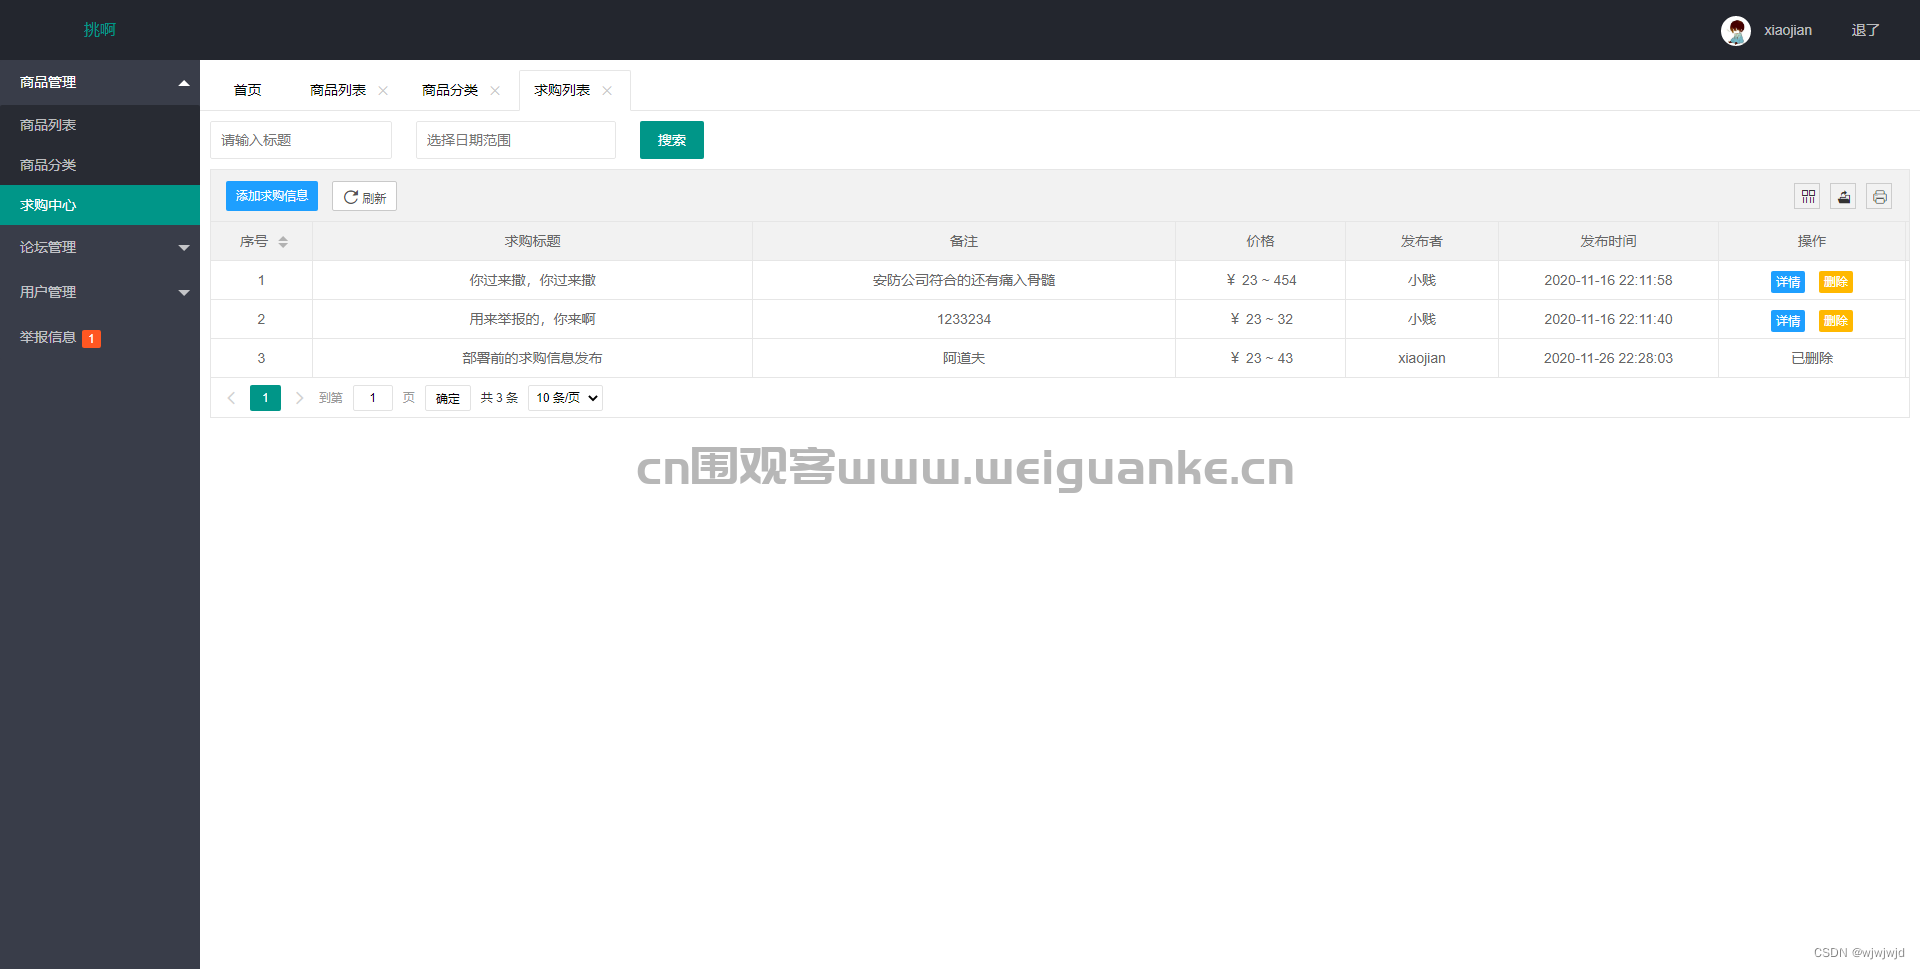Click the xiaojian user avatar
This screenshot has width=1920, height=969.
[1736, 30]
